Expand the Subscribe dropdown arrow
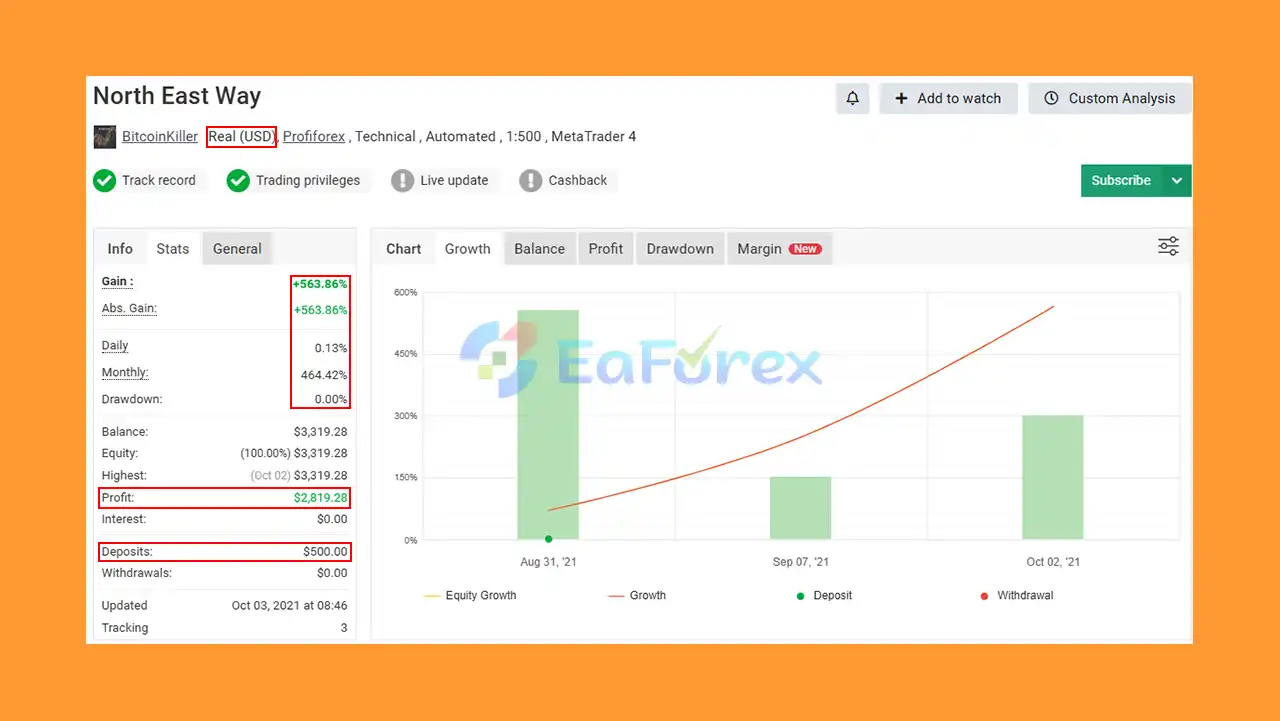Screen dimensions: 1280x721 click(x=1177, y=181)
